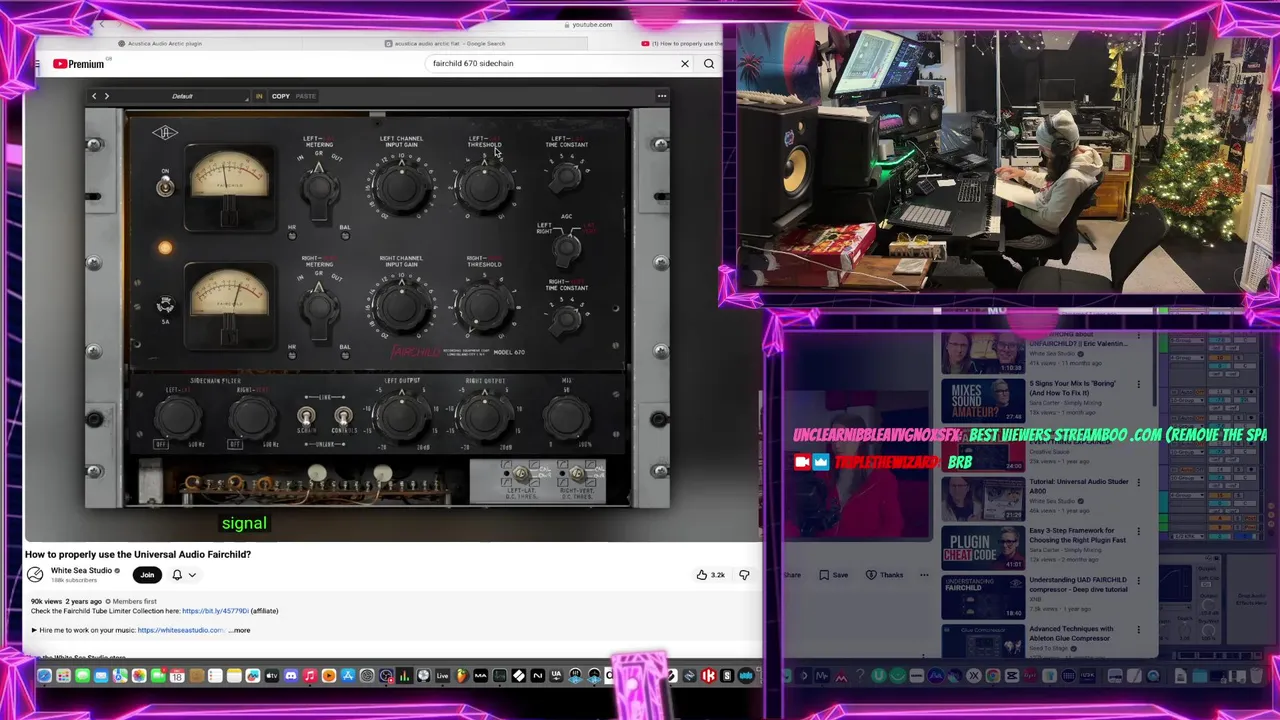This screenshot has width=1280, height=720.
Task: Click the Left Time Constant knob
Action: (566, 176)
